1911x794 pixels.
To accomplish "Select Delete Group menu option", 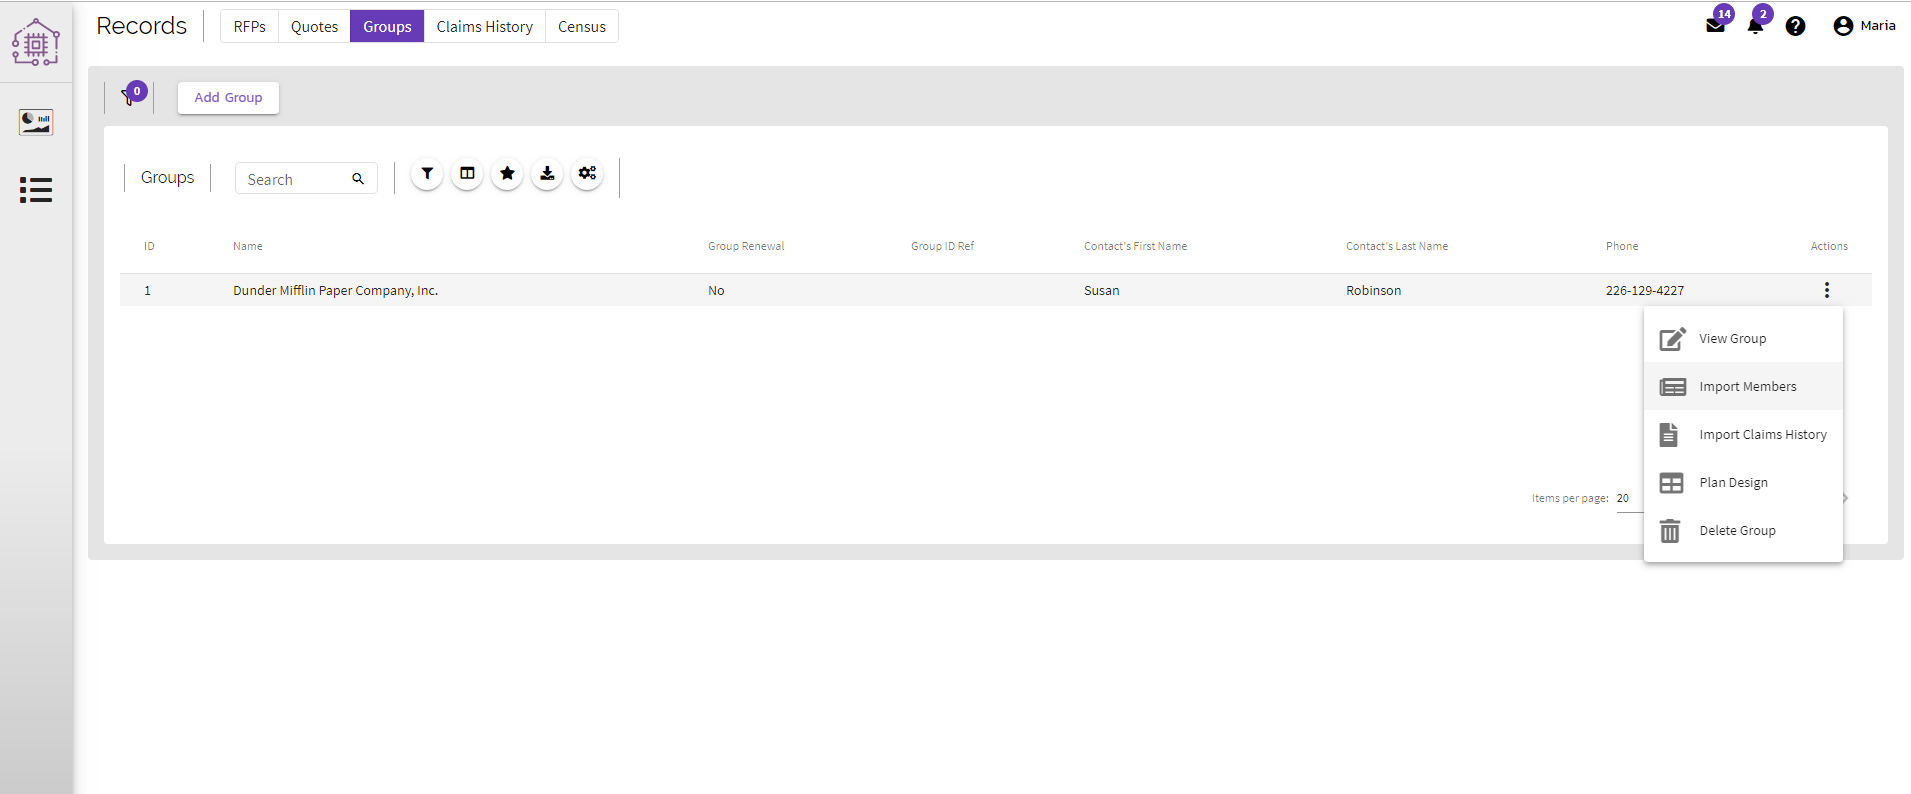I will click(1737, 531).
